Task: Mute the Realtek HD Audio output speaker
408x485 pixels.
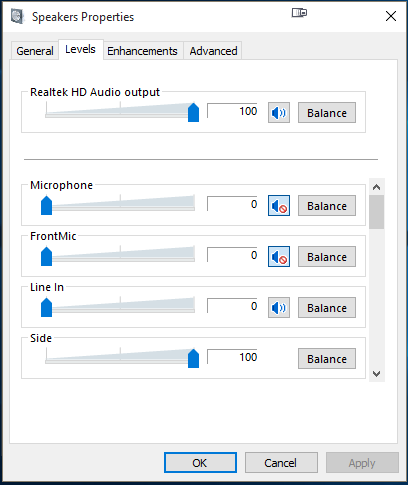Action: click(279, 113)
